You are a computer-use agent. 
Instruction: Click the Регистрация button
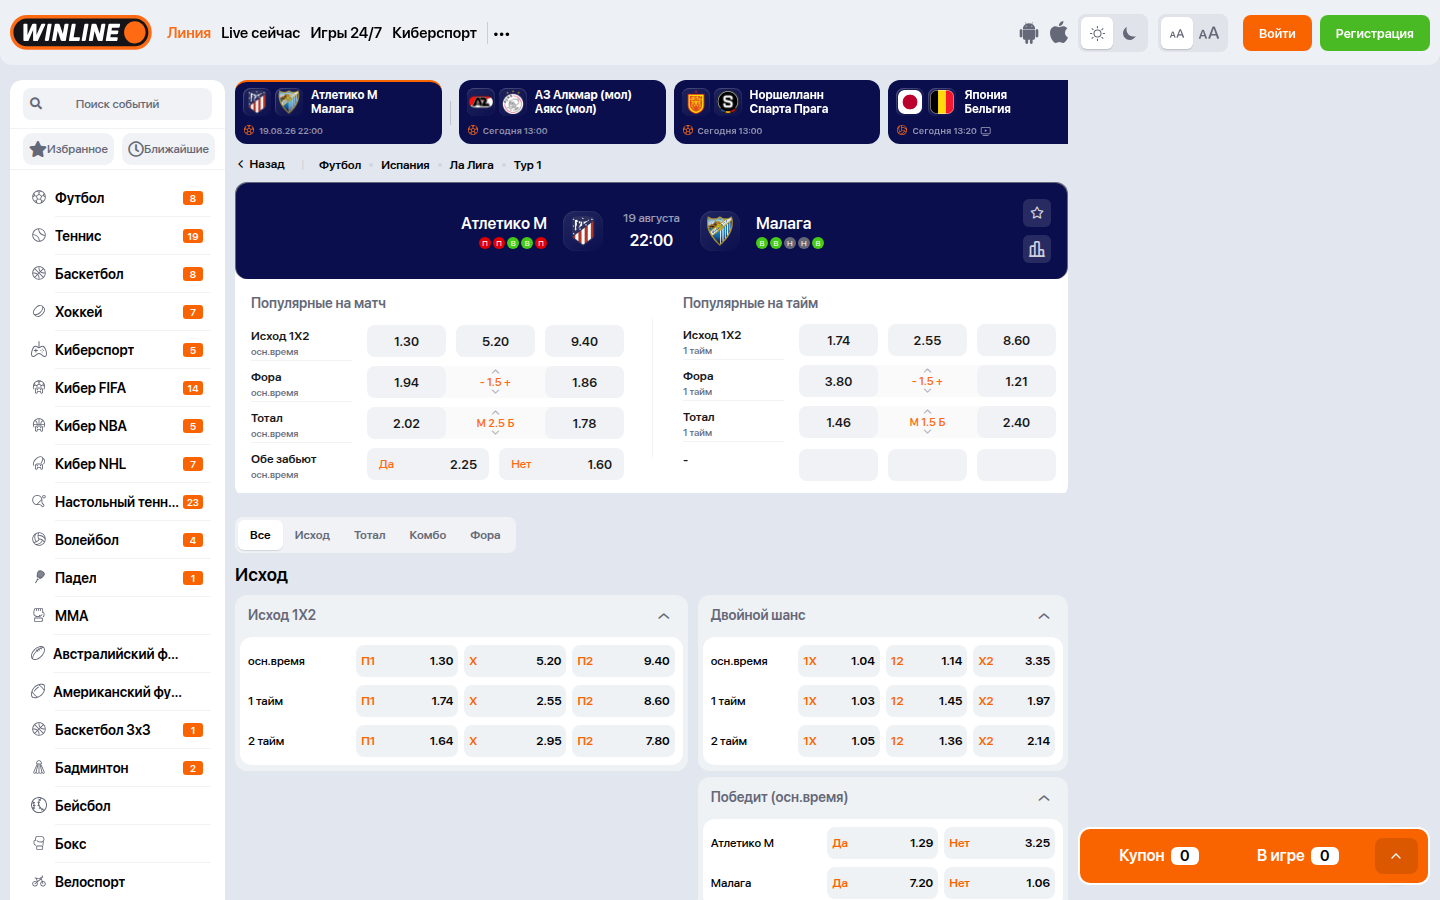[1375, 33]
